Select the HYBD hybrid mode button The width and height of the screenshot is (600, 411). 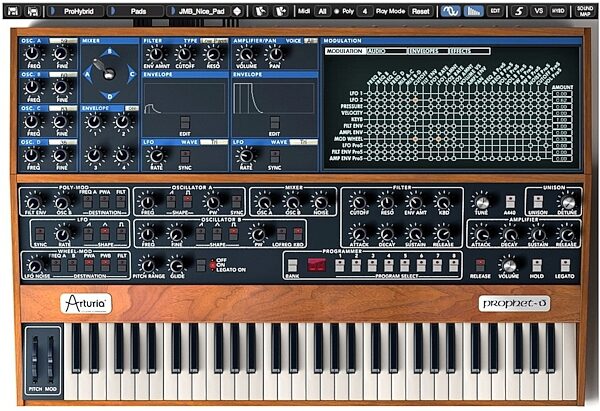(558, 11)
